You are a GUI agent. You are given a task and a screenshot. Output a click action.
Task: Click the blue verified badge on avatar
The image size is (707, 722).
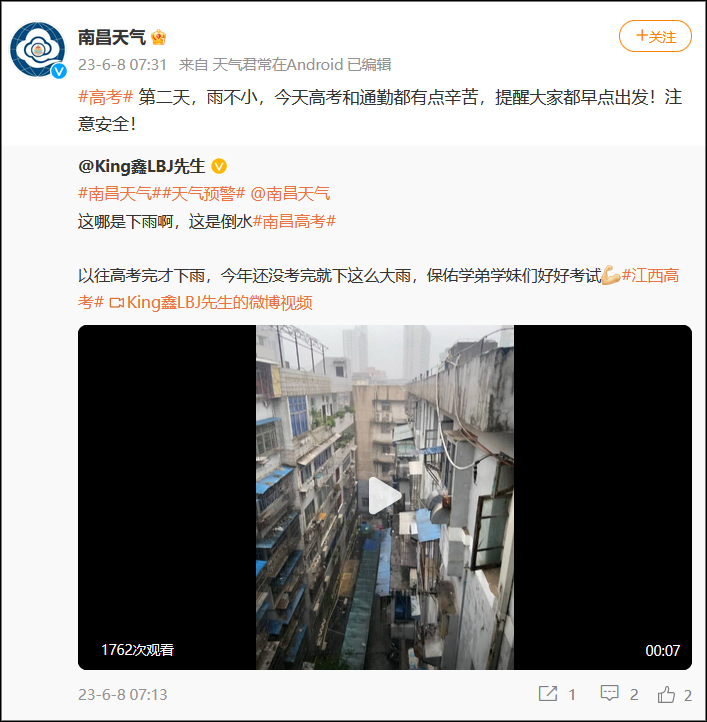[58, 71]
